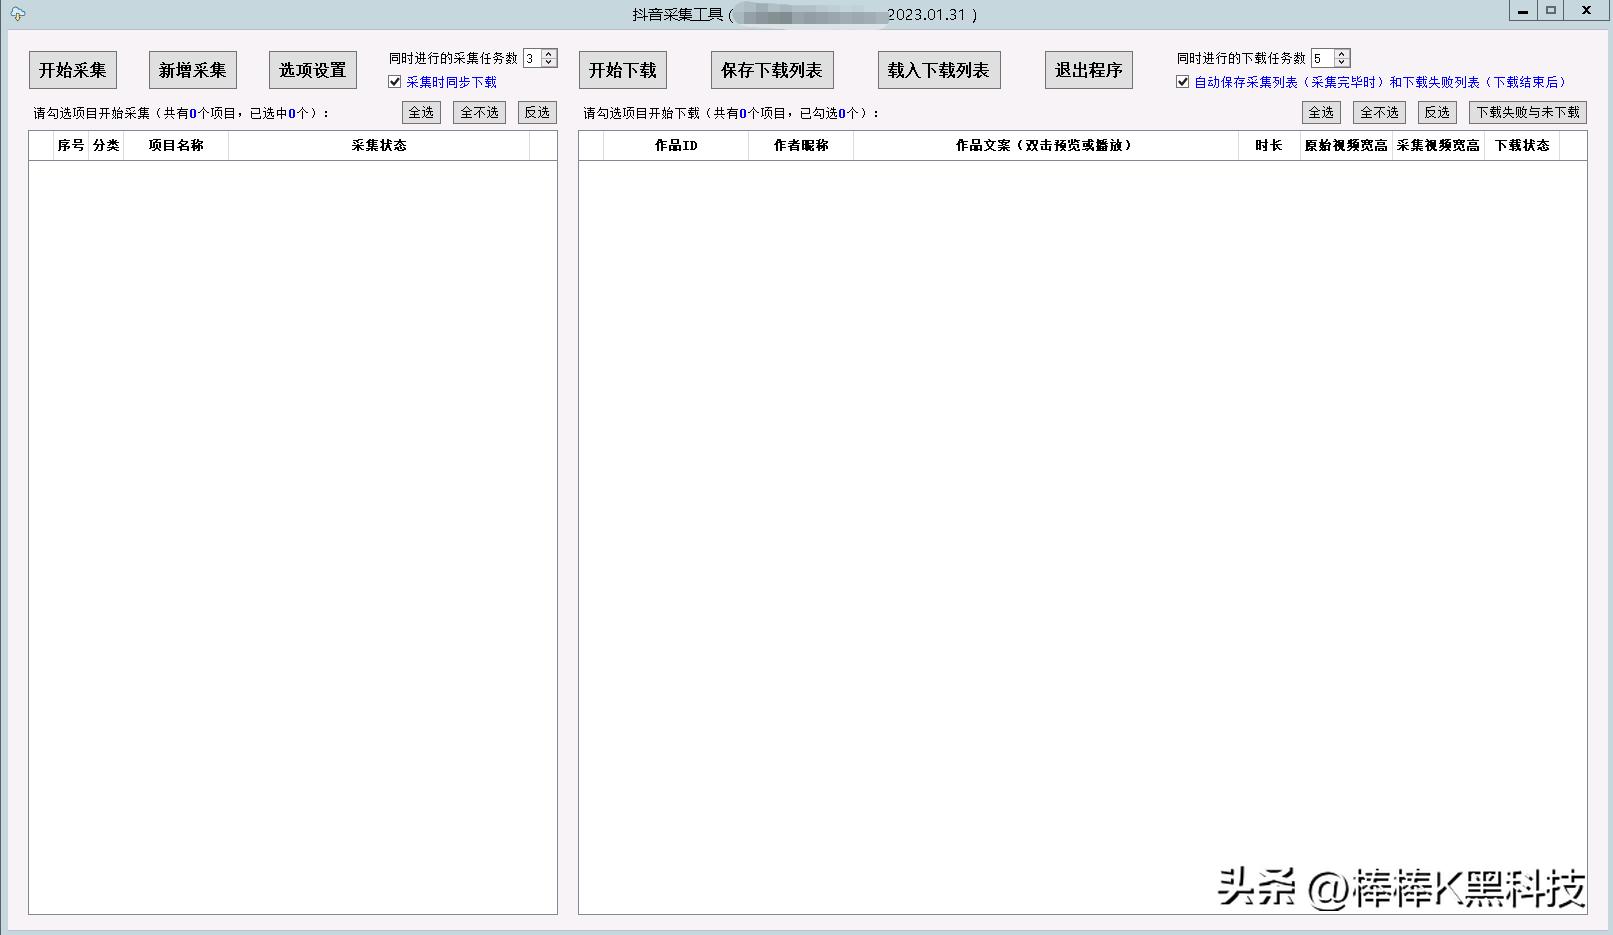1613x935 pixels.
Task: Click 反选 to invert selection in collection panel
Action: click(x=536, y=112)
